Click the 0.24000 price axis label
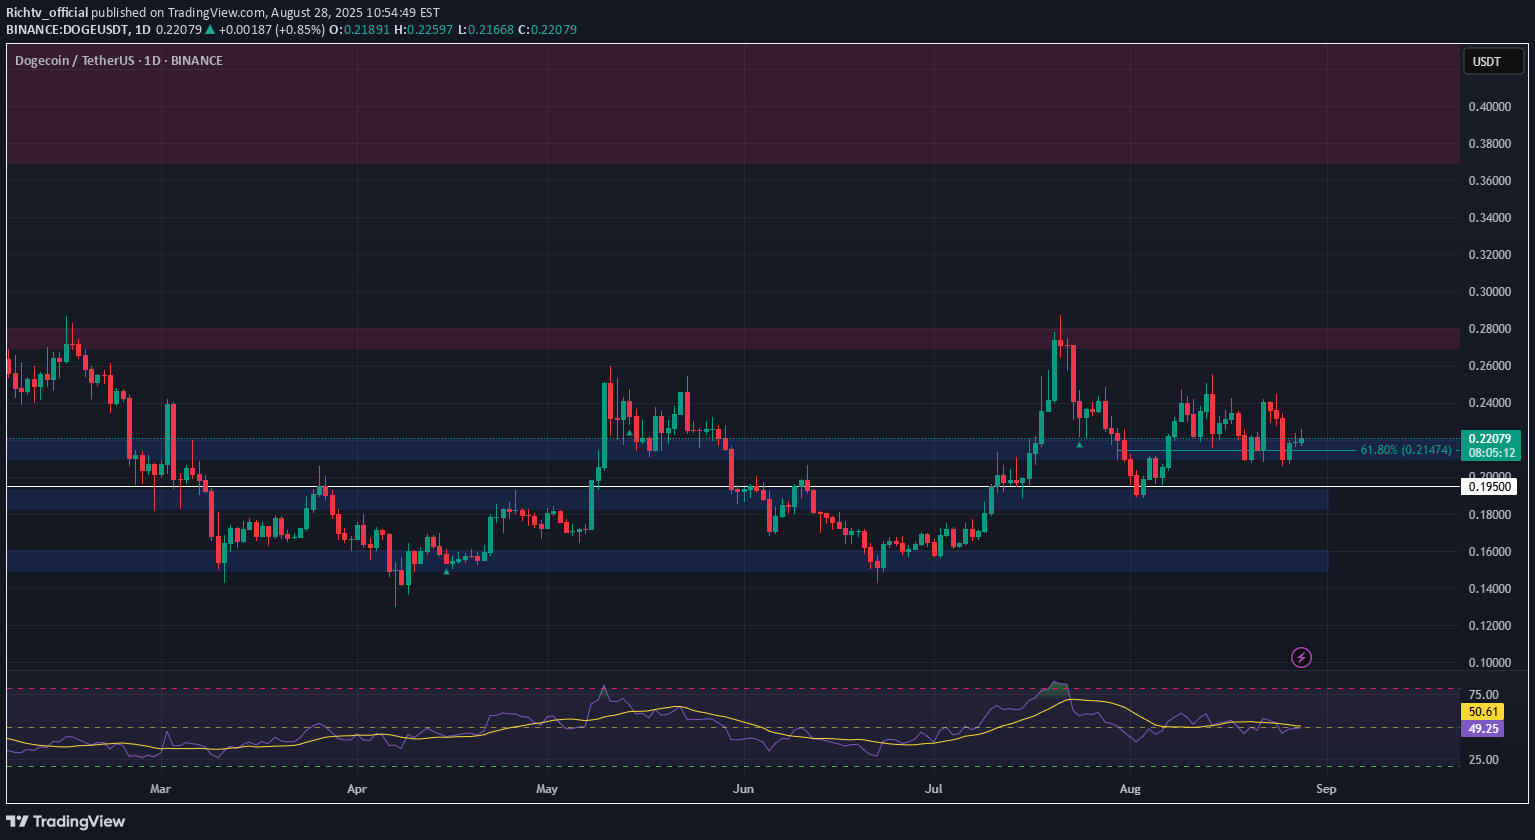The width and height of the screenshot is (1535, 840). click(1490, 403)
